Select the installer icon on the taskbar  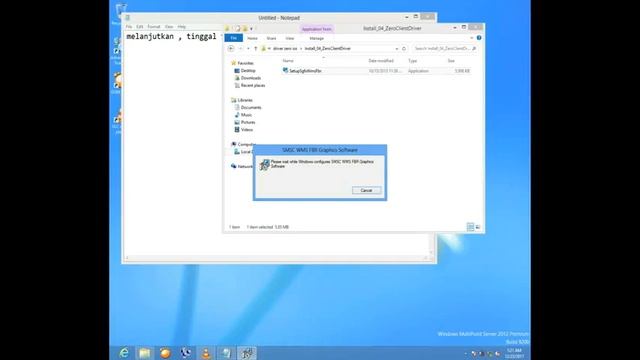click(247, 353)
